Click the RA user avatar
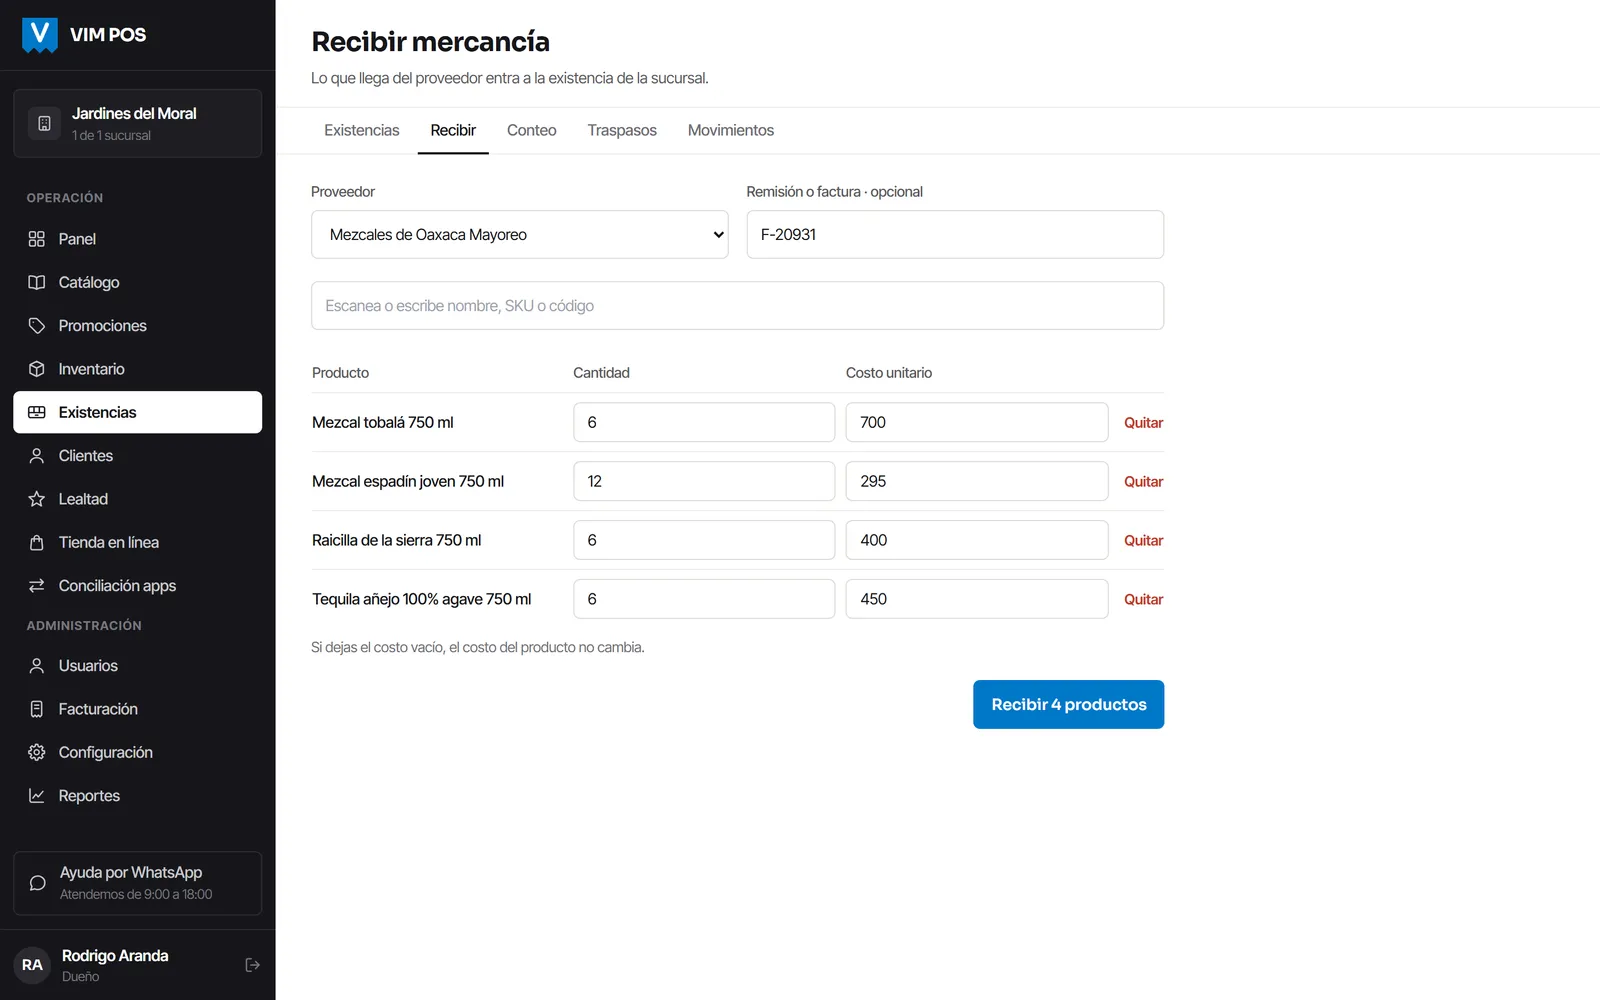The image size is (1600, 1000). (32, 965)
